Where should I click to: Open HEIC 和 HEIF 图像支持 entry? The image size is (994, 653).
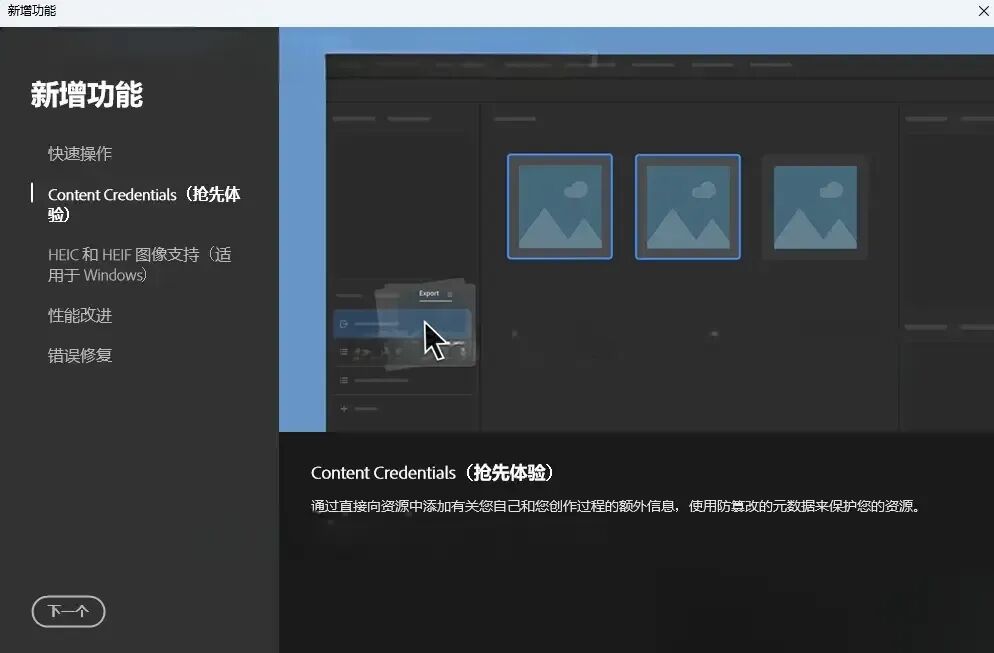coord(139,264)
